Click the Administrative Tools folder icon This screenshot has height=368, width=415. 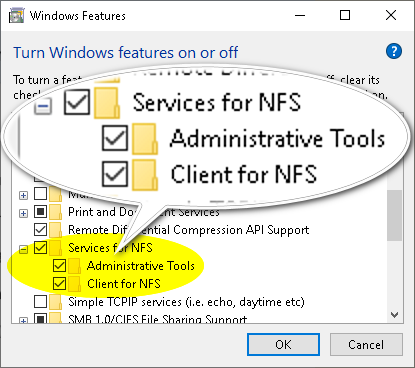pos(74,266)
